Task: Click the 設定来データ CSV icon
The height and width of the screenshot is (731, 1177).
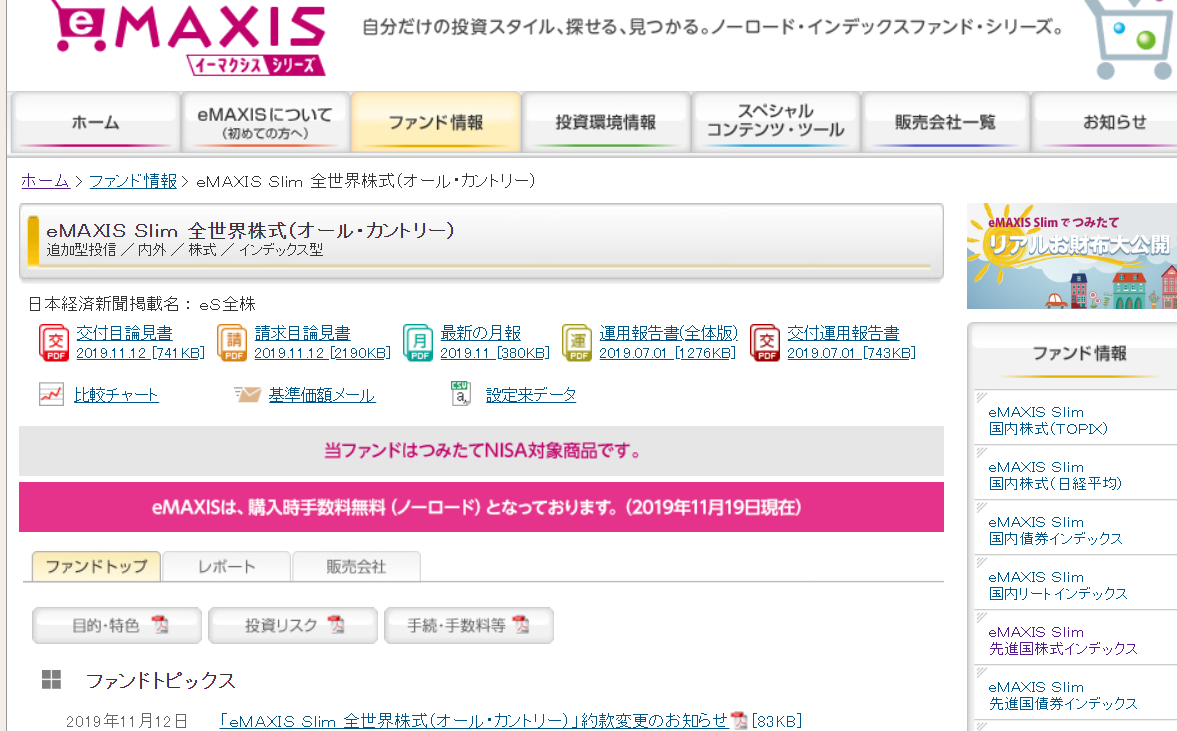Action: 461,395
